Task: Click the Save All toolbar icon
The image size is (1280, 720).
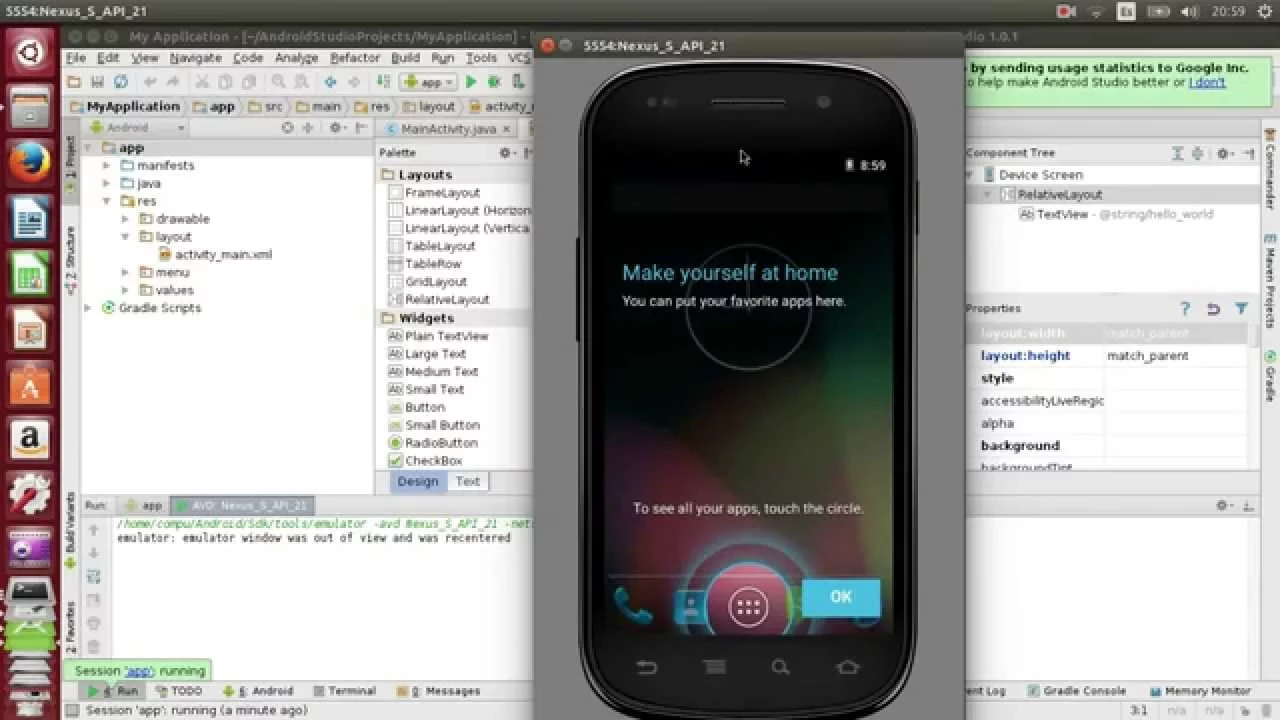Action: point(98,82)
